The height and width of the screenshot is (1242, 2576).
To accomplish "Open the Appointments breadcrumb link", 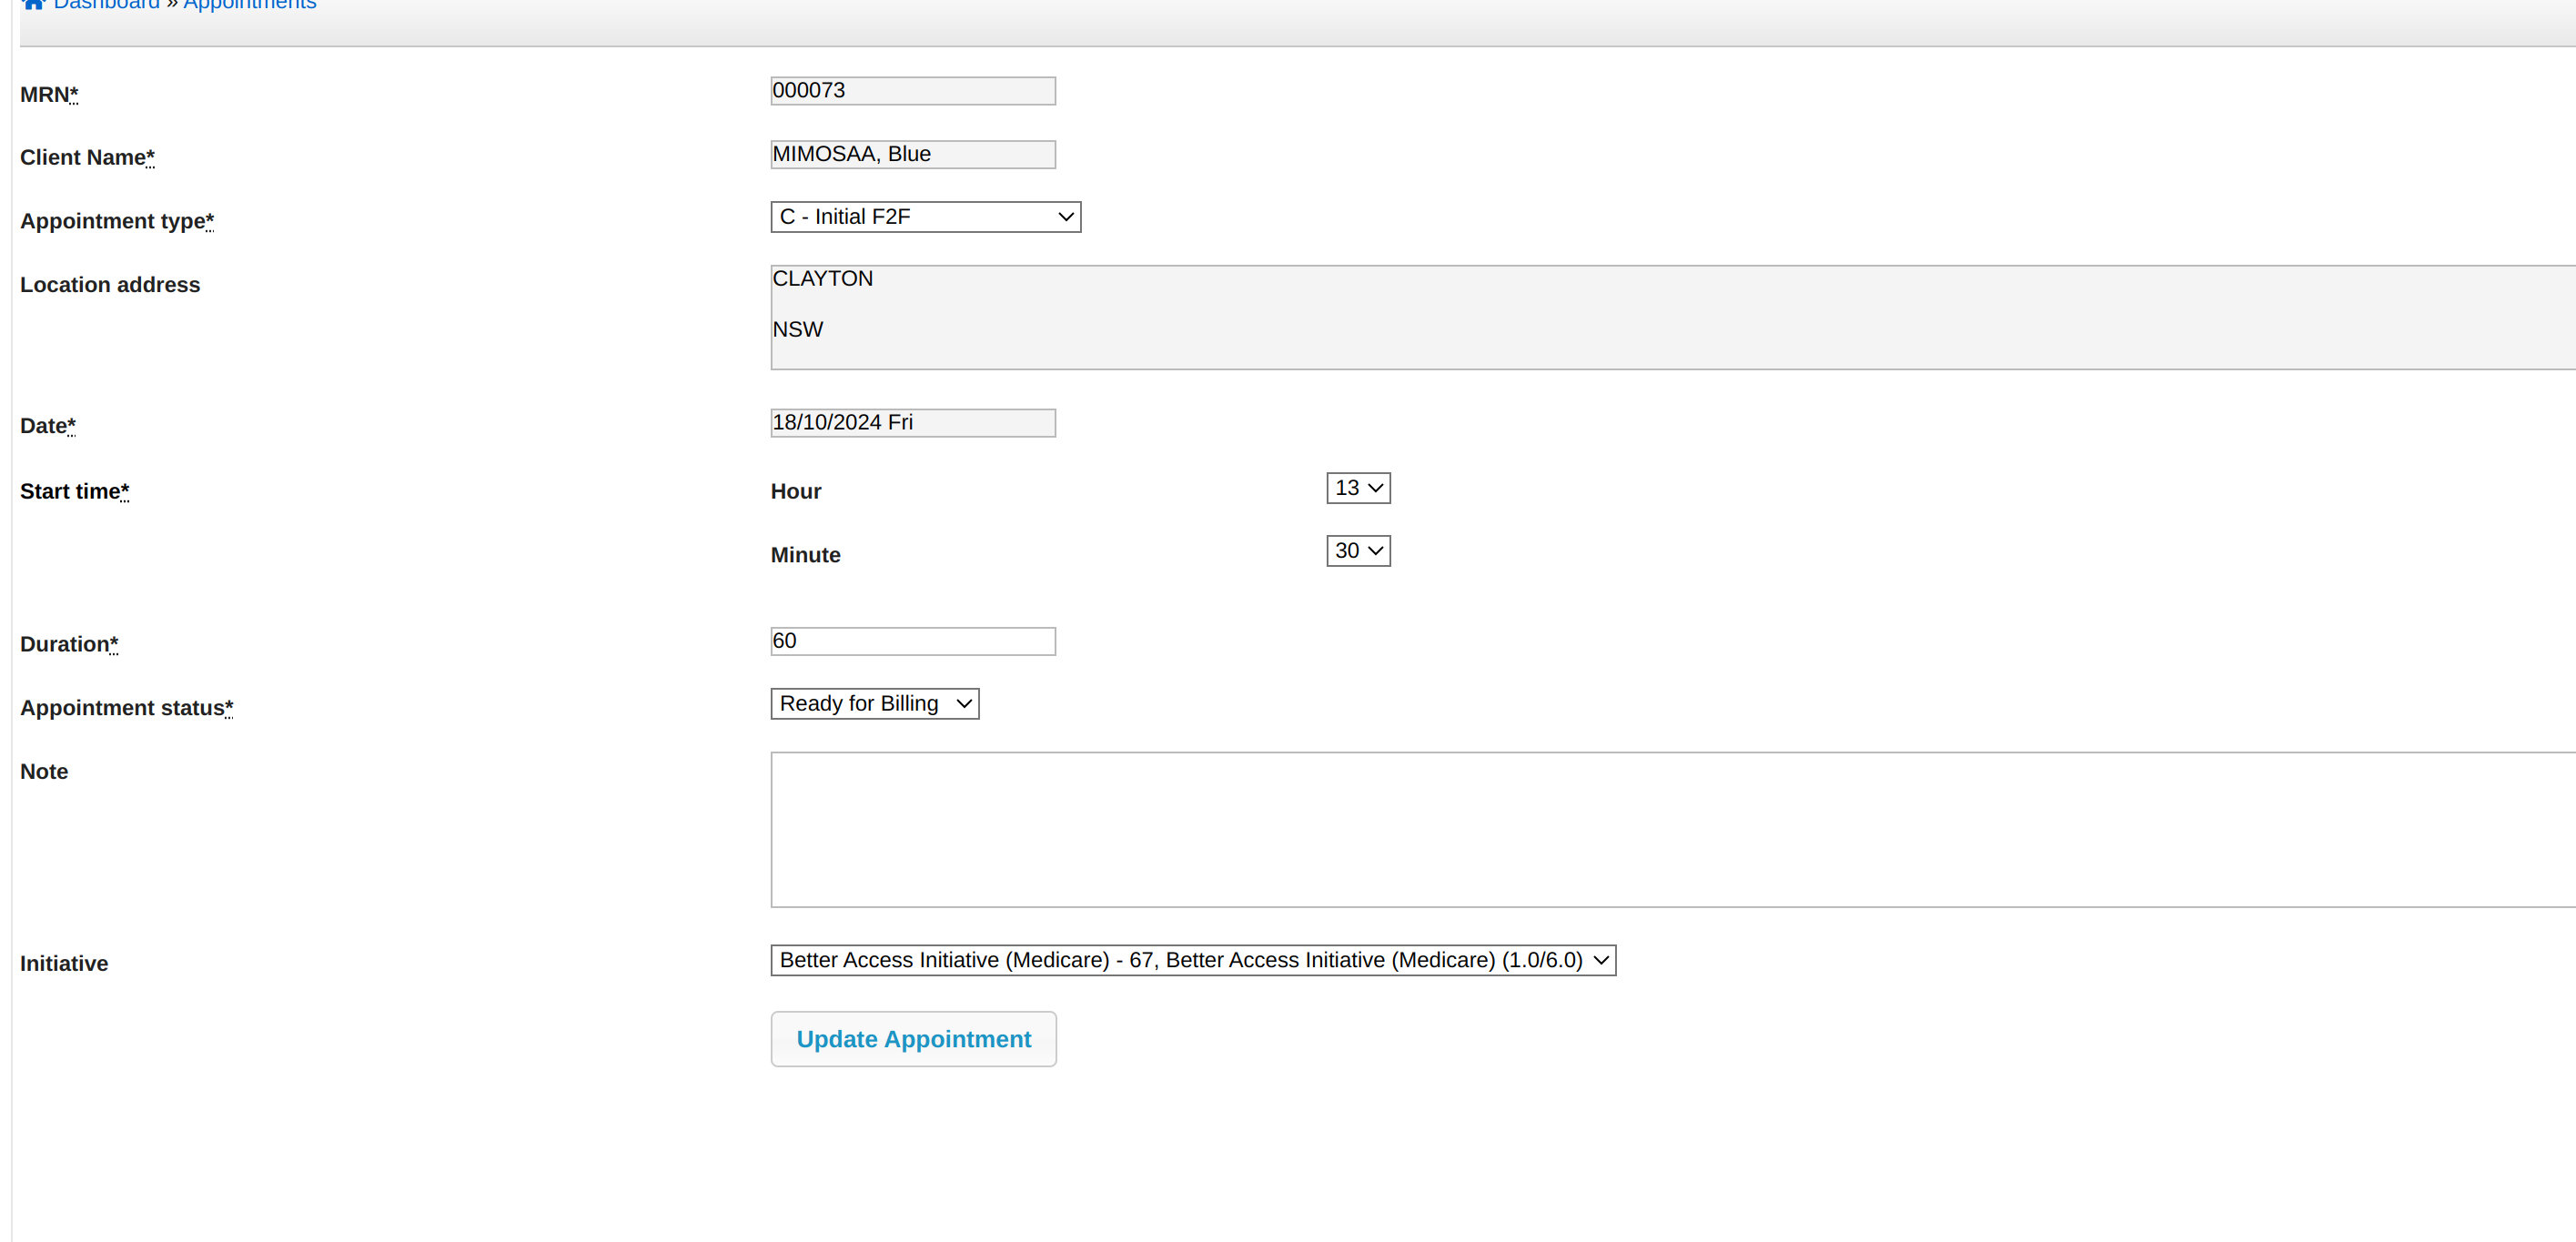I will pos(249,4).
